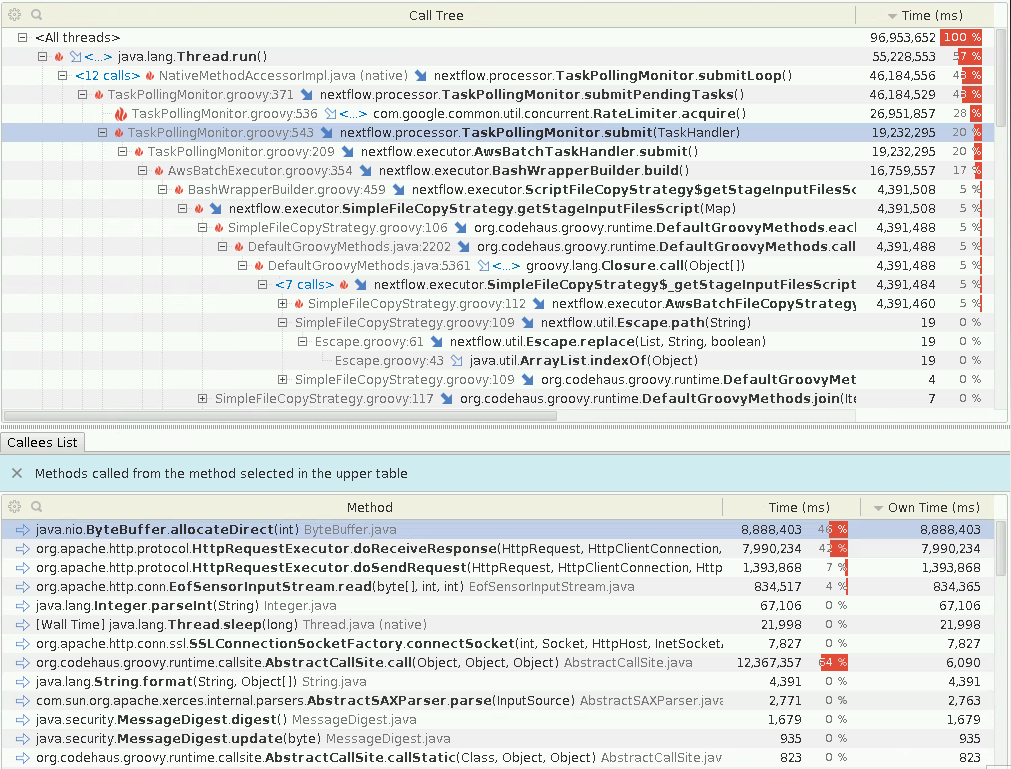Open the Call Tree view settings gear

pyautogui.click(x=13, y=15)
